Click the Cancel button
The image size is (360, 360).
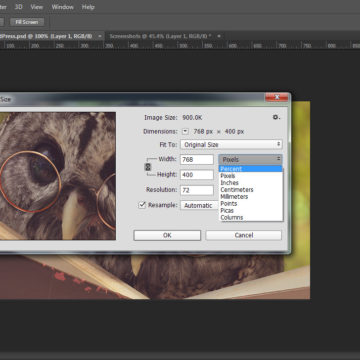[244, 235]
